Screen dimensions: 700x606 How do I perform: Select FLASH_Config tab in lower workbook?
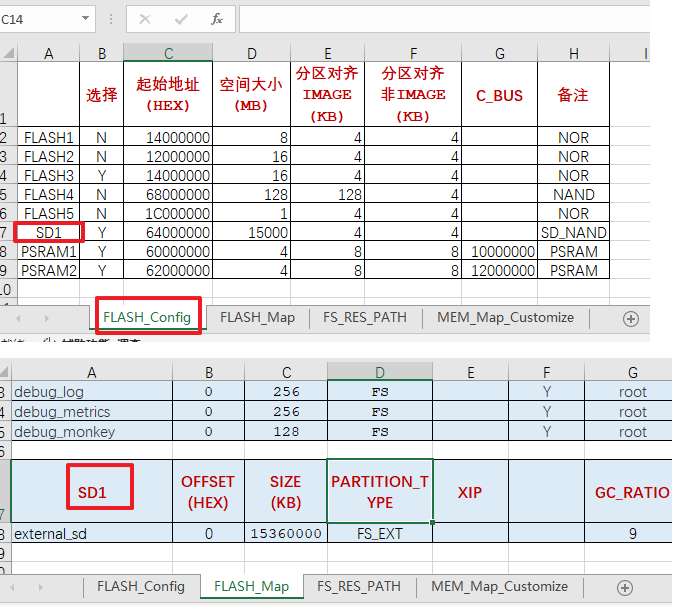(141, 586)
